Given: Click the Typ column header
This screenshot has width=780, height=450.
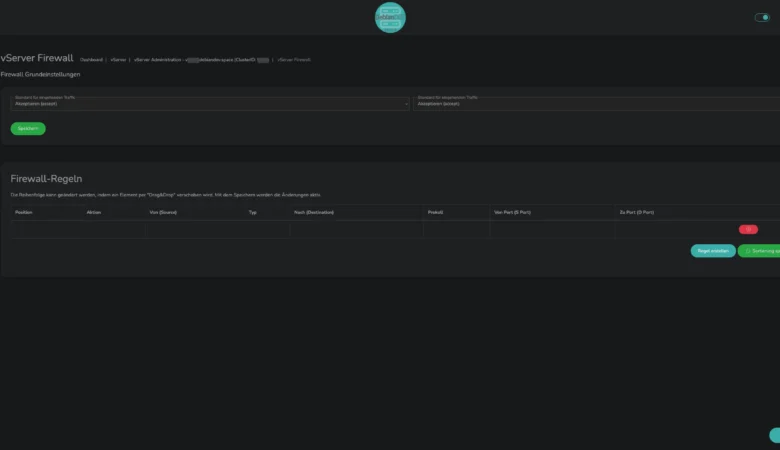Looking at the screenshot, I should (253, 212).
